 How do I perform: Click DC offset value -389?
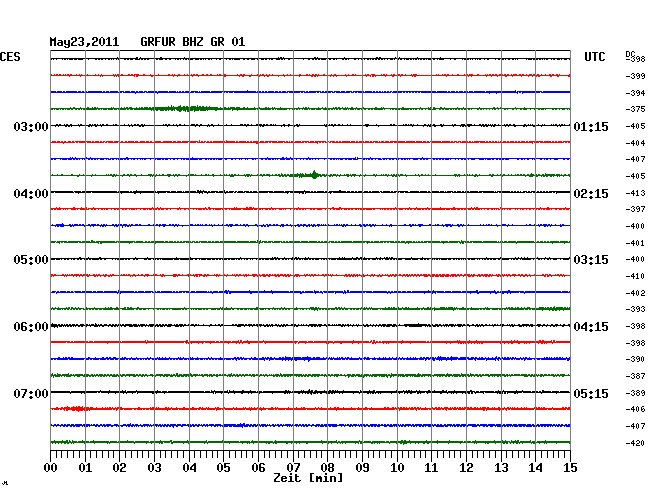635,393
